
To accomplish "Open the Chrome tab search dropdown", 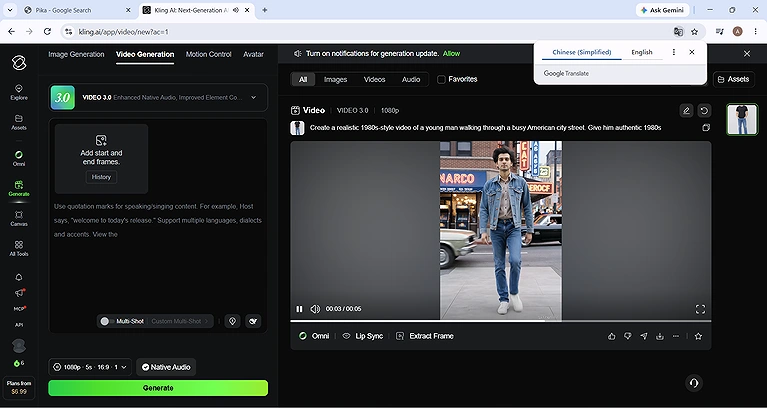I will tap(9, 10).
